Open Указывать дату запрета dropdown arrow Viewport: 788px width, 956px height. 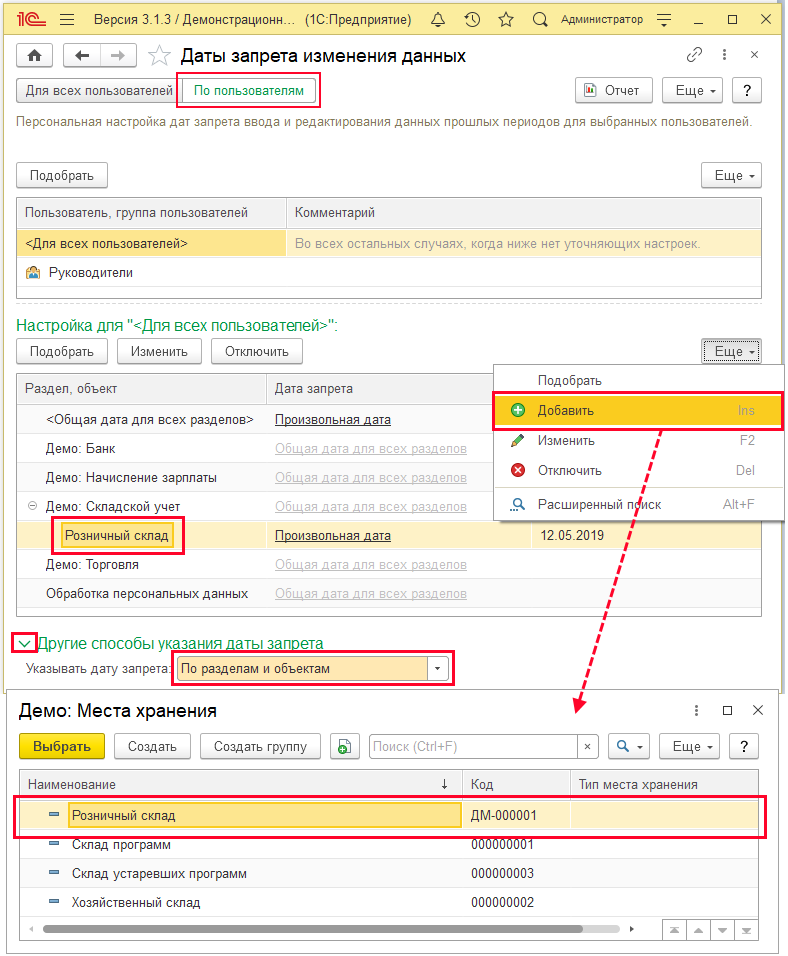click(x=437, y=669)
